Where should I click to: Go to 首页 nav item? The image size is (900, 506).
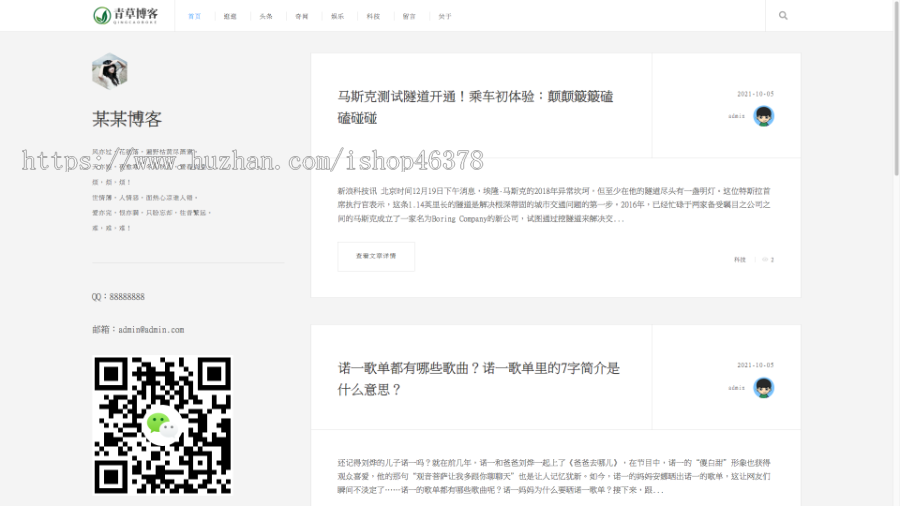[x=195, y=17]
